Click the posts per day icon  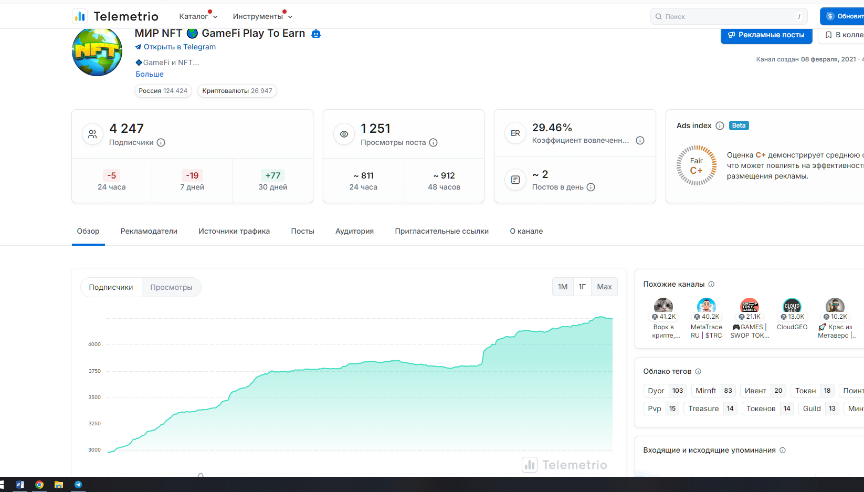[515, 180]
